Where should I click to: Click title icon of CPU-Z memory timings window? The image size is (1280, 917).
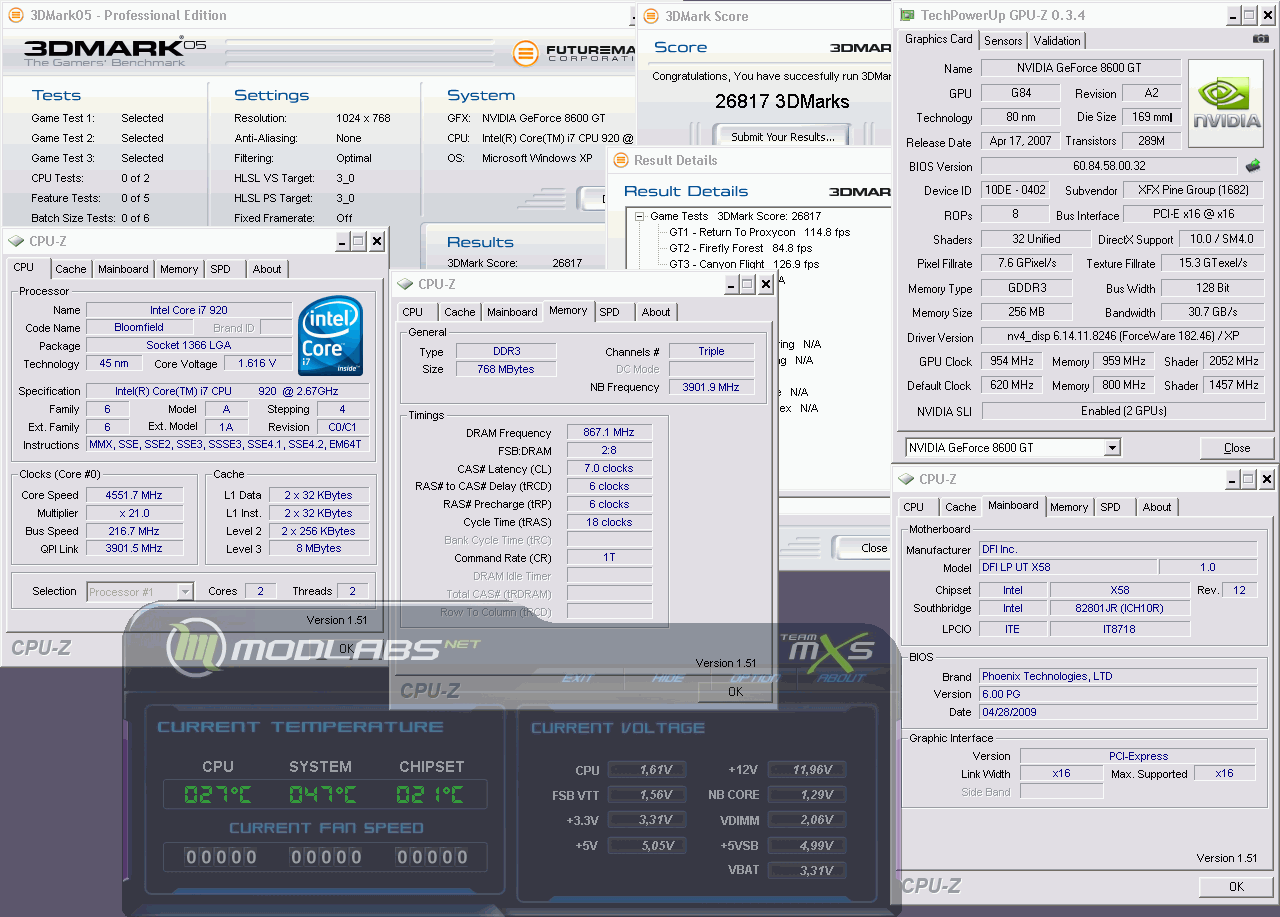point(405,284)
